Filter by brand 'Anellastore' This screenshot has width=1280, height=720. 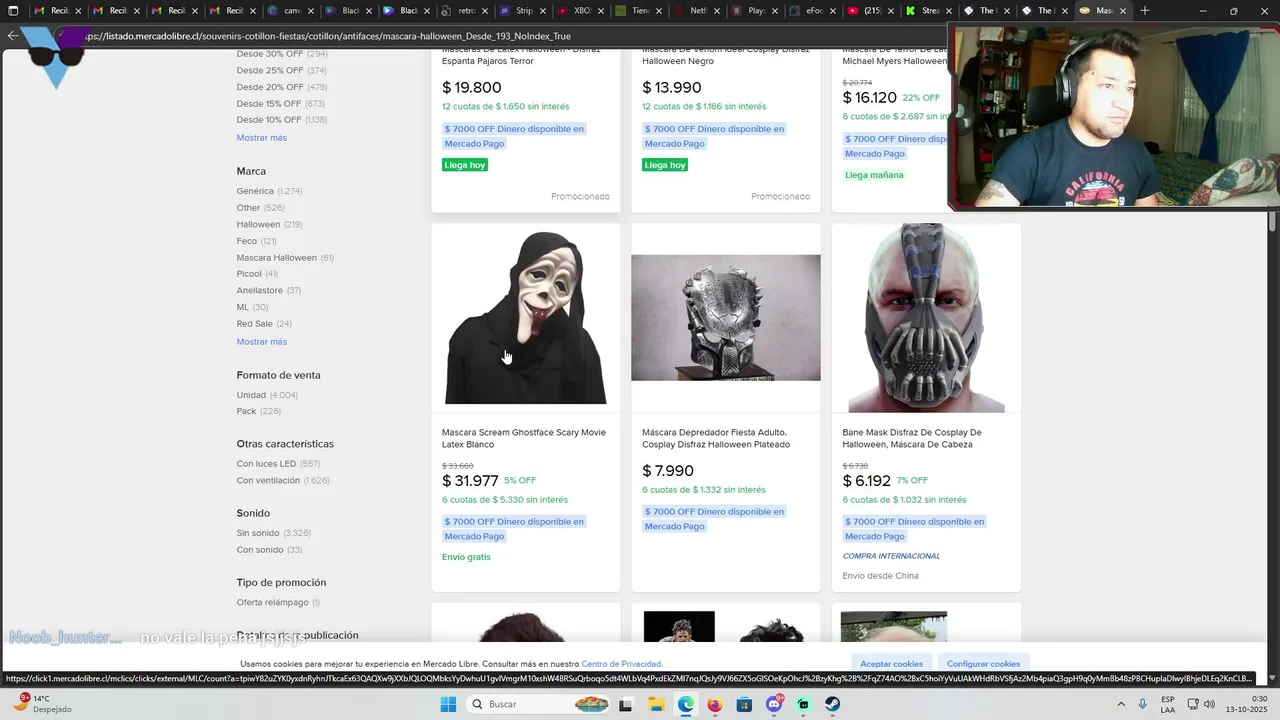pos(269,291)
